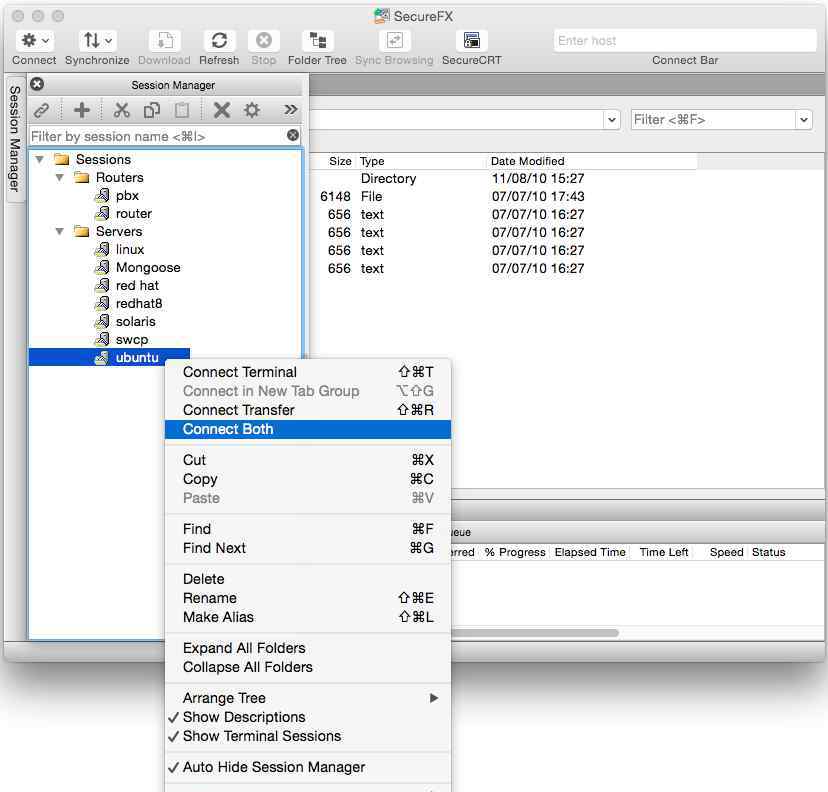Add a new session with the plus icon
The height and width of the screenshot is (792, 828).
pyautogui.click(x=82, y=110)
